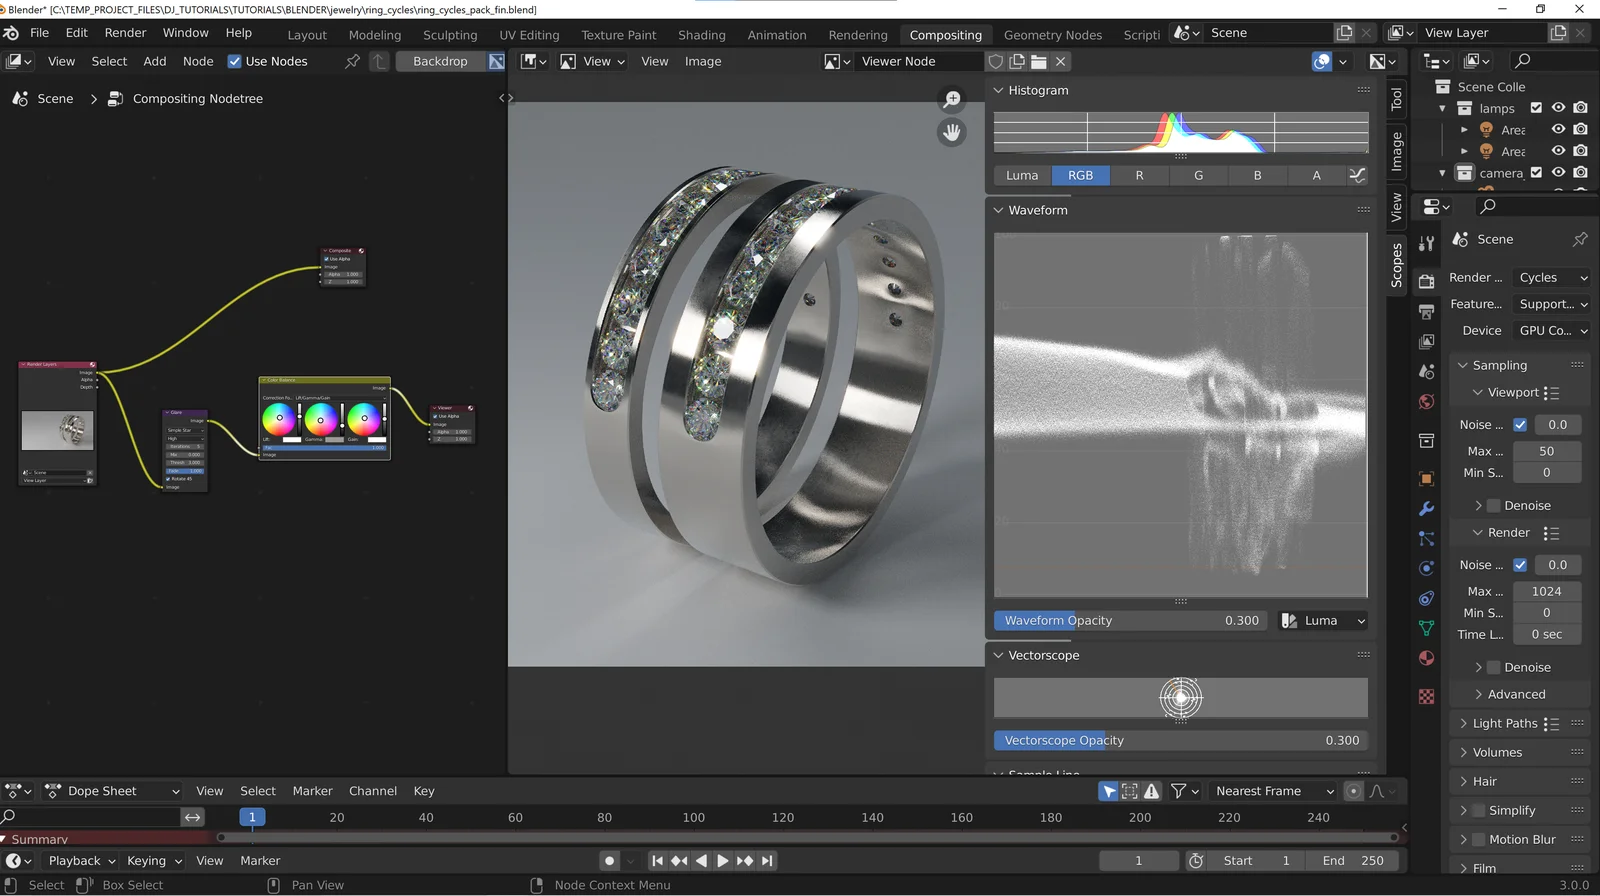This screenshot has height=896, width=1600.
Task: Select the Luma histogram mode button
Action: (1022, 175)
